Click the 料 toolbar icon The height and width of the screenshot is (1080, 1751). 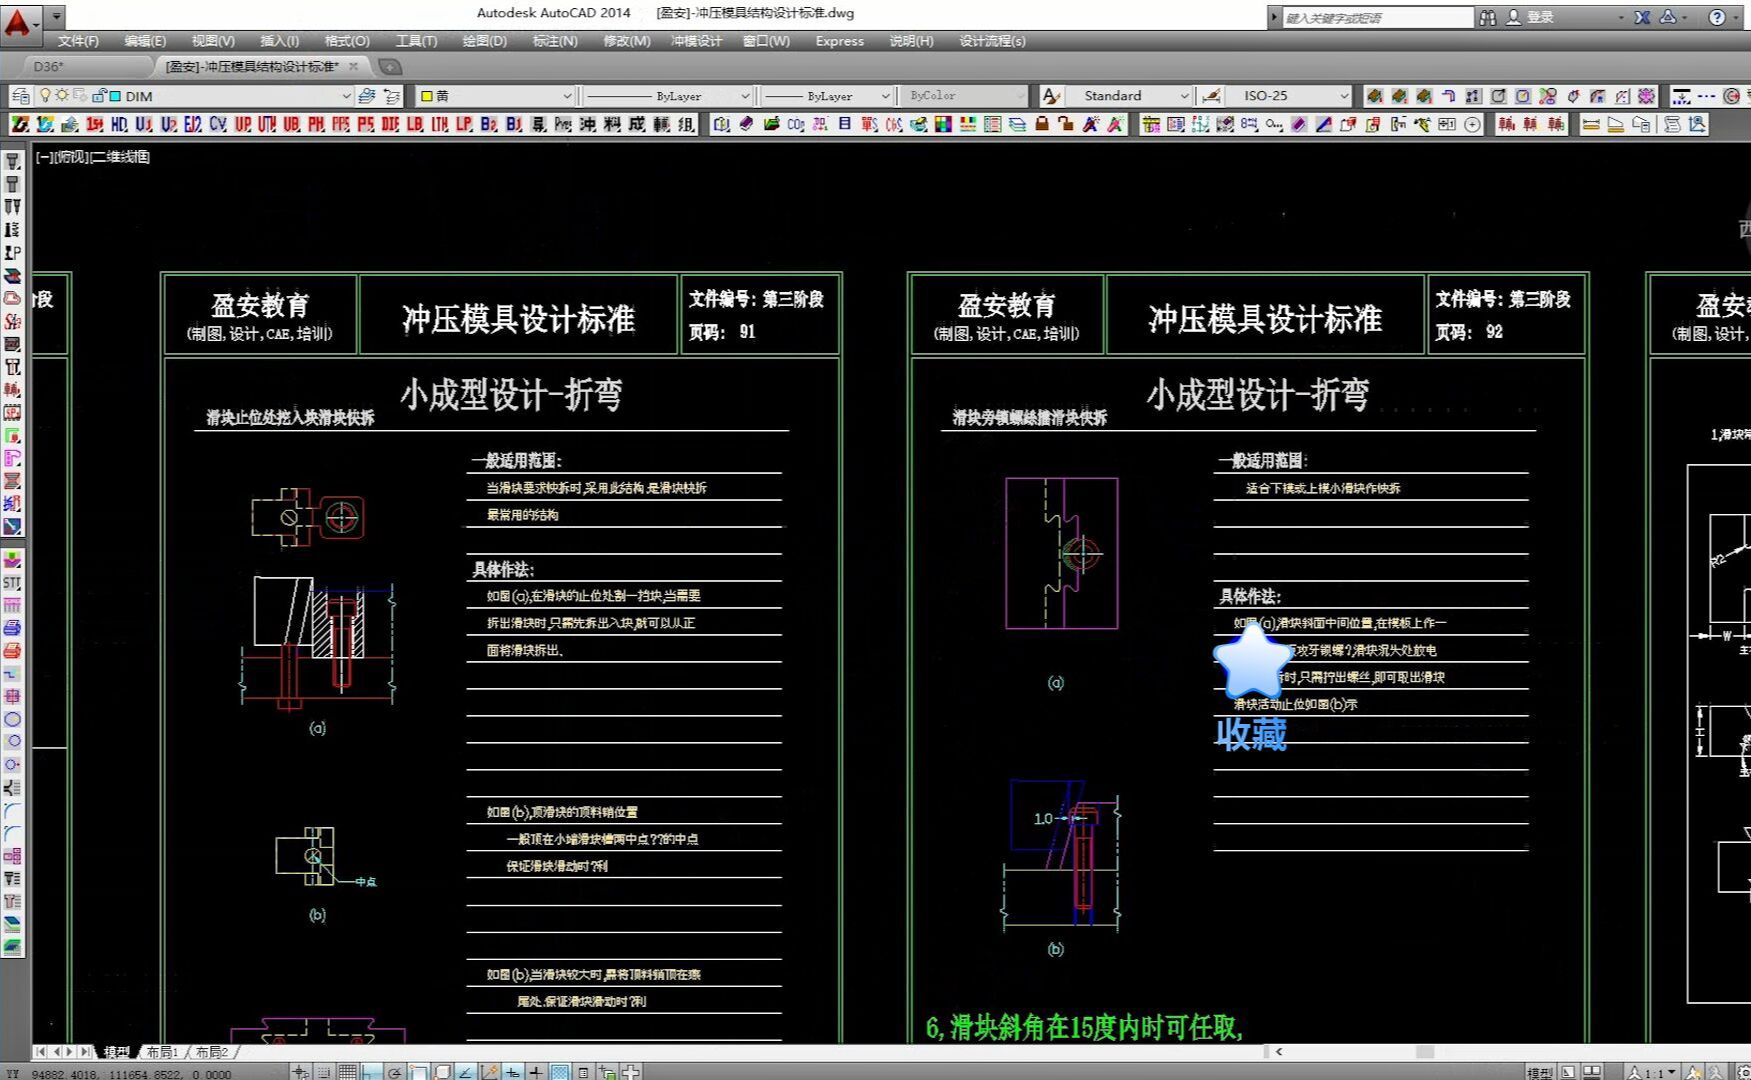pos(612,124)
